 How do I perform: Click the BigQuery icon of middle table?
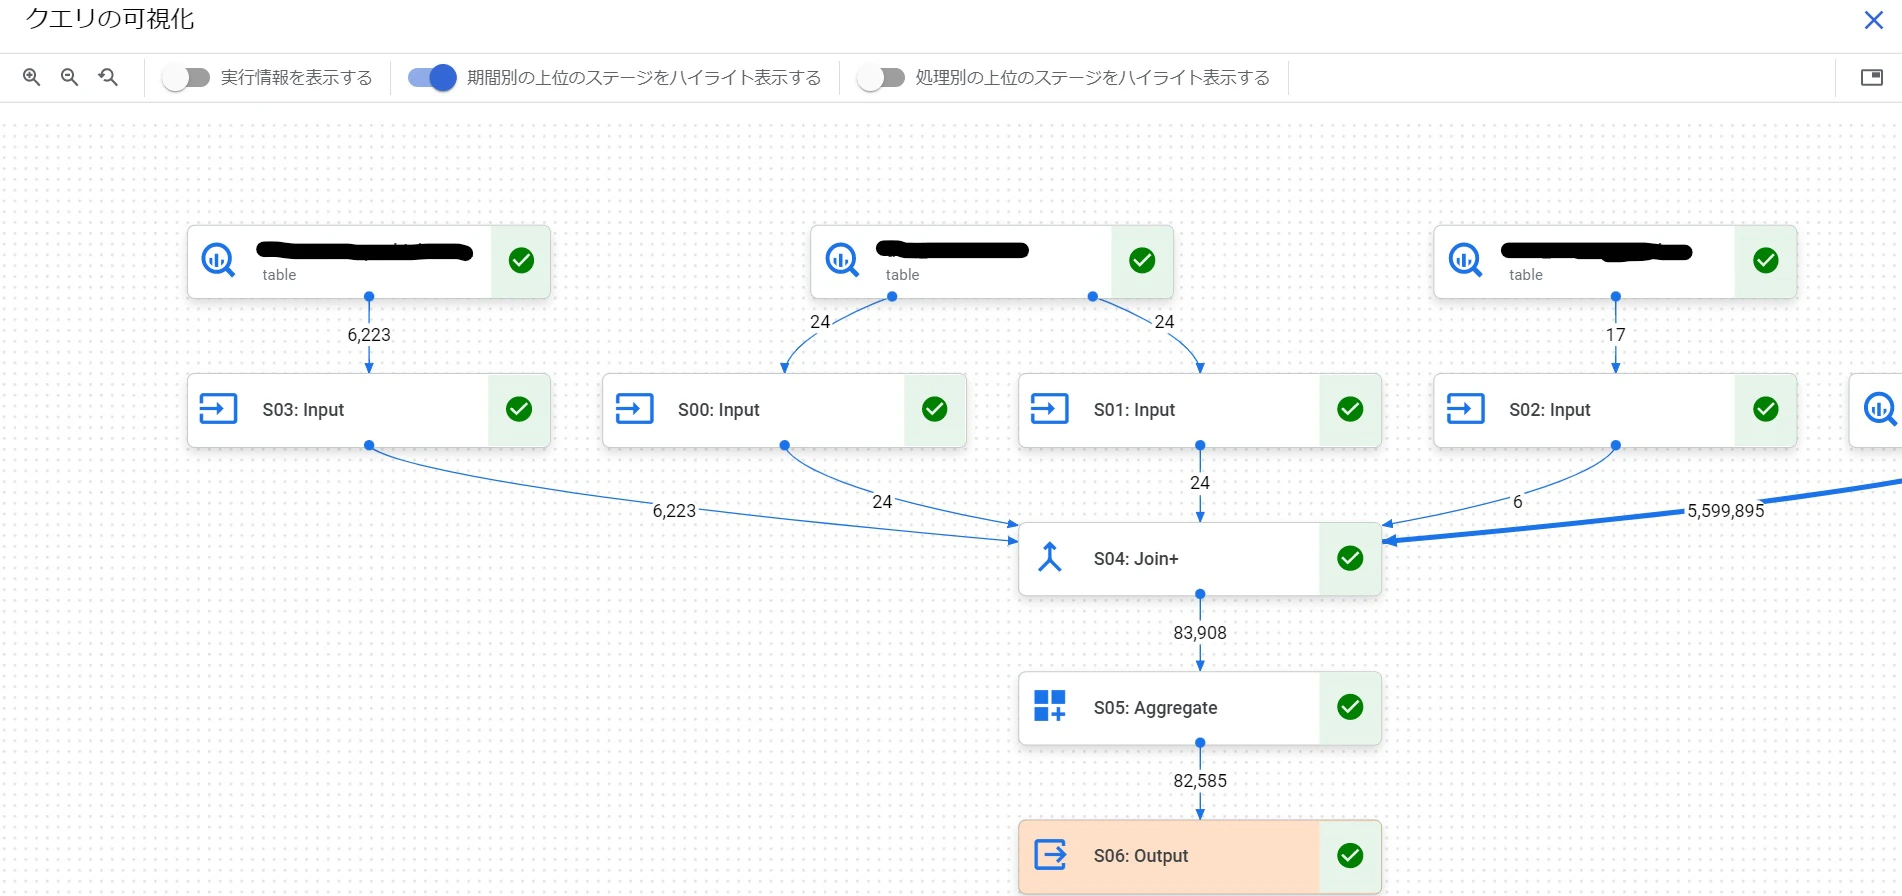842,260
